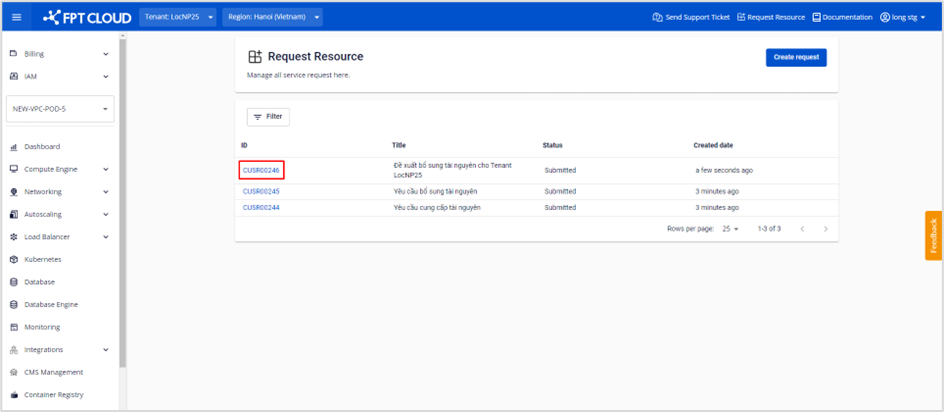Expand the Compute Engine menu
The width and height of the screenshot is (944, 412).
60,169
